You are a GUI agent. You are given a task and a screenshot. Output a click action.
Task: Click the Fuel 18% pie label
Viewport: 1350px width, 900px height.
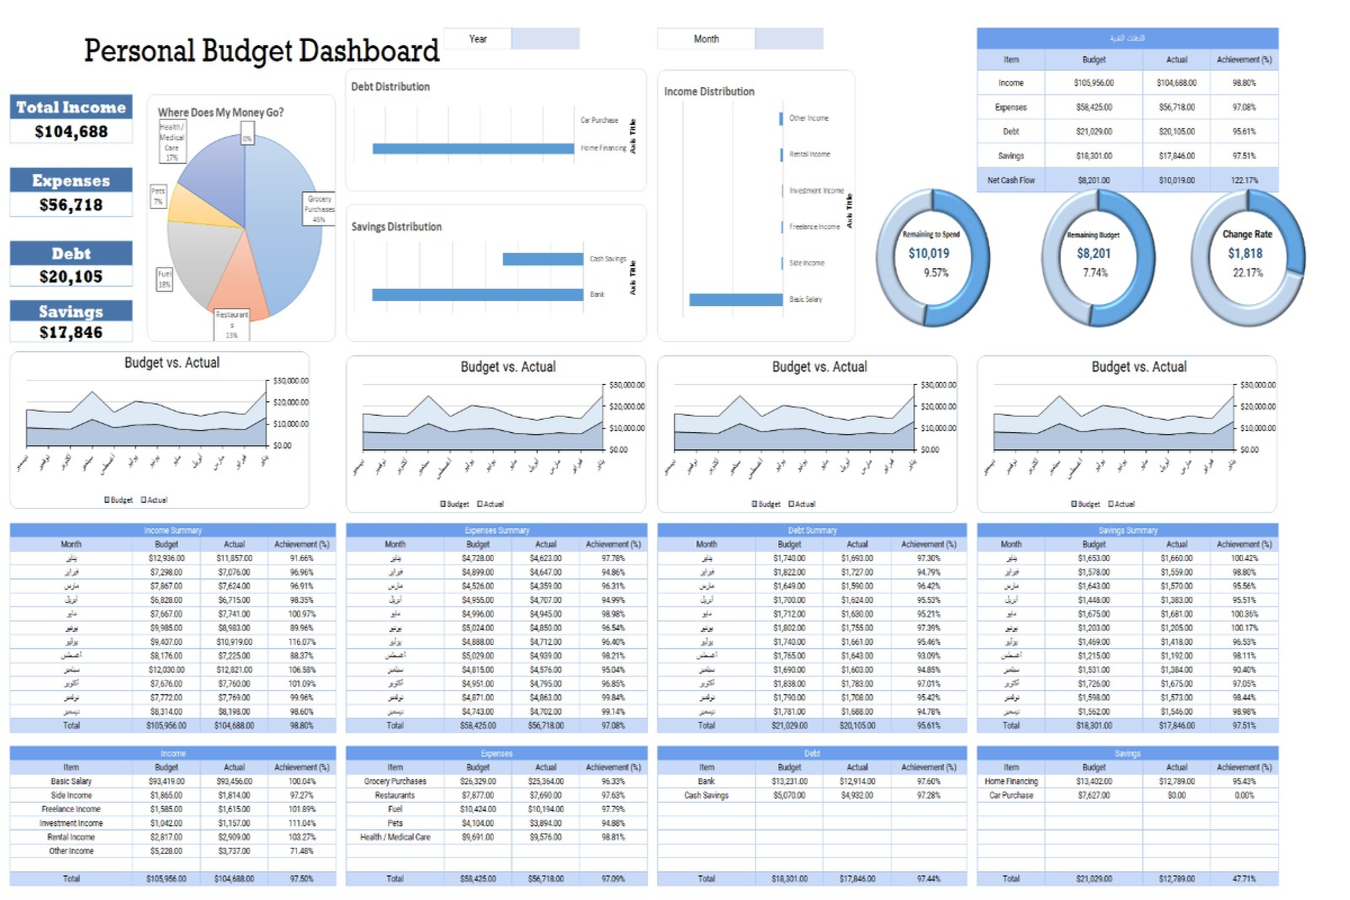pyautogui.click(x=164, y=279)
